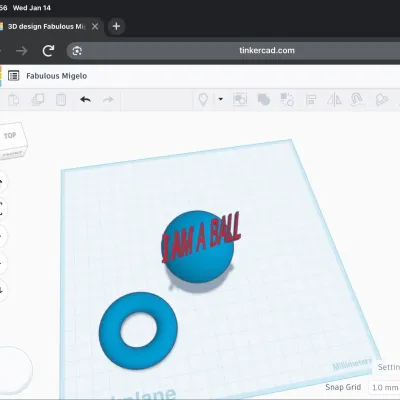Click the Undo arrow in toolbar
The width and height of the screenshot is (400, 400).
click(86, 99)
